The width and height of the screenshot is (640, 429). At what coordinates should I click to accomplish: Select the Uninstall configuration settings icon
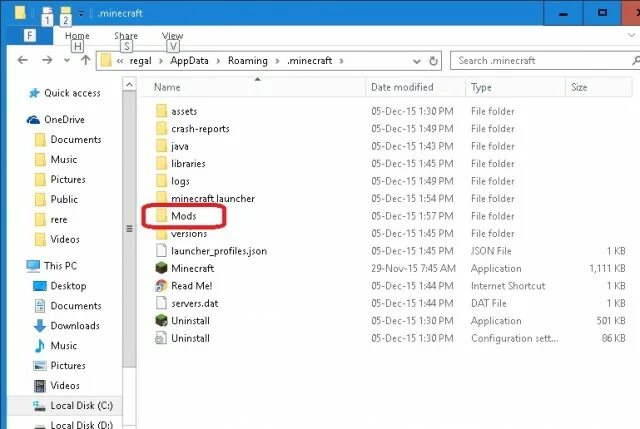162,338
